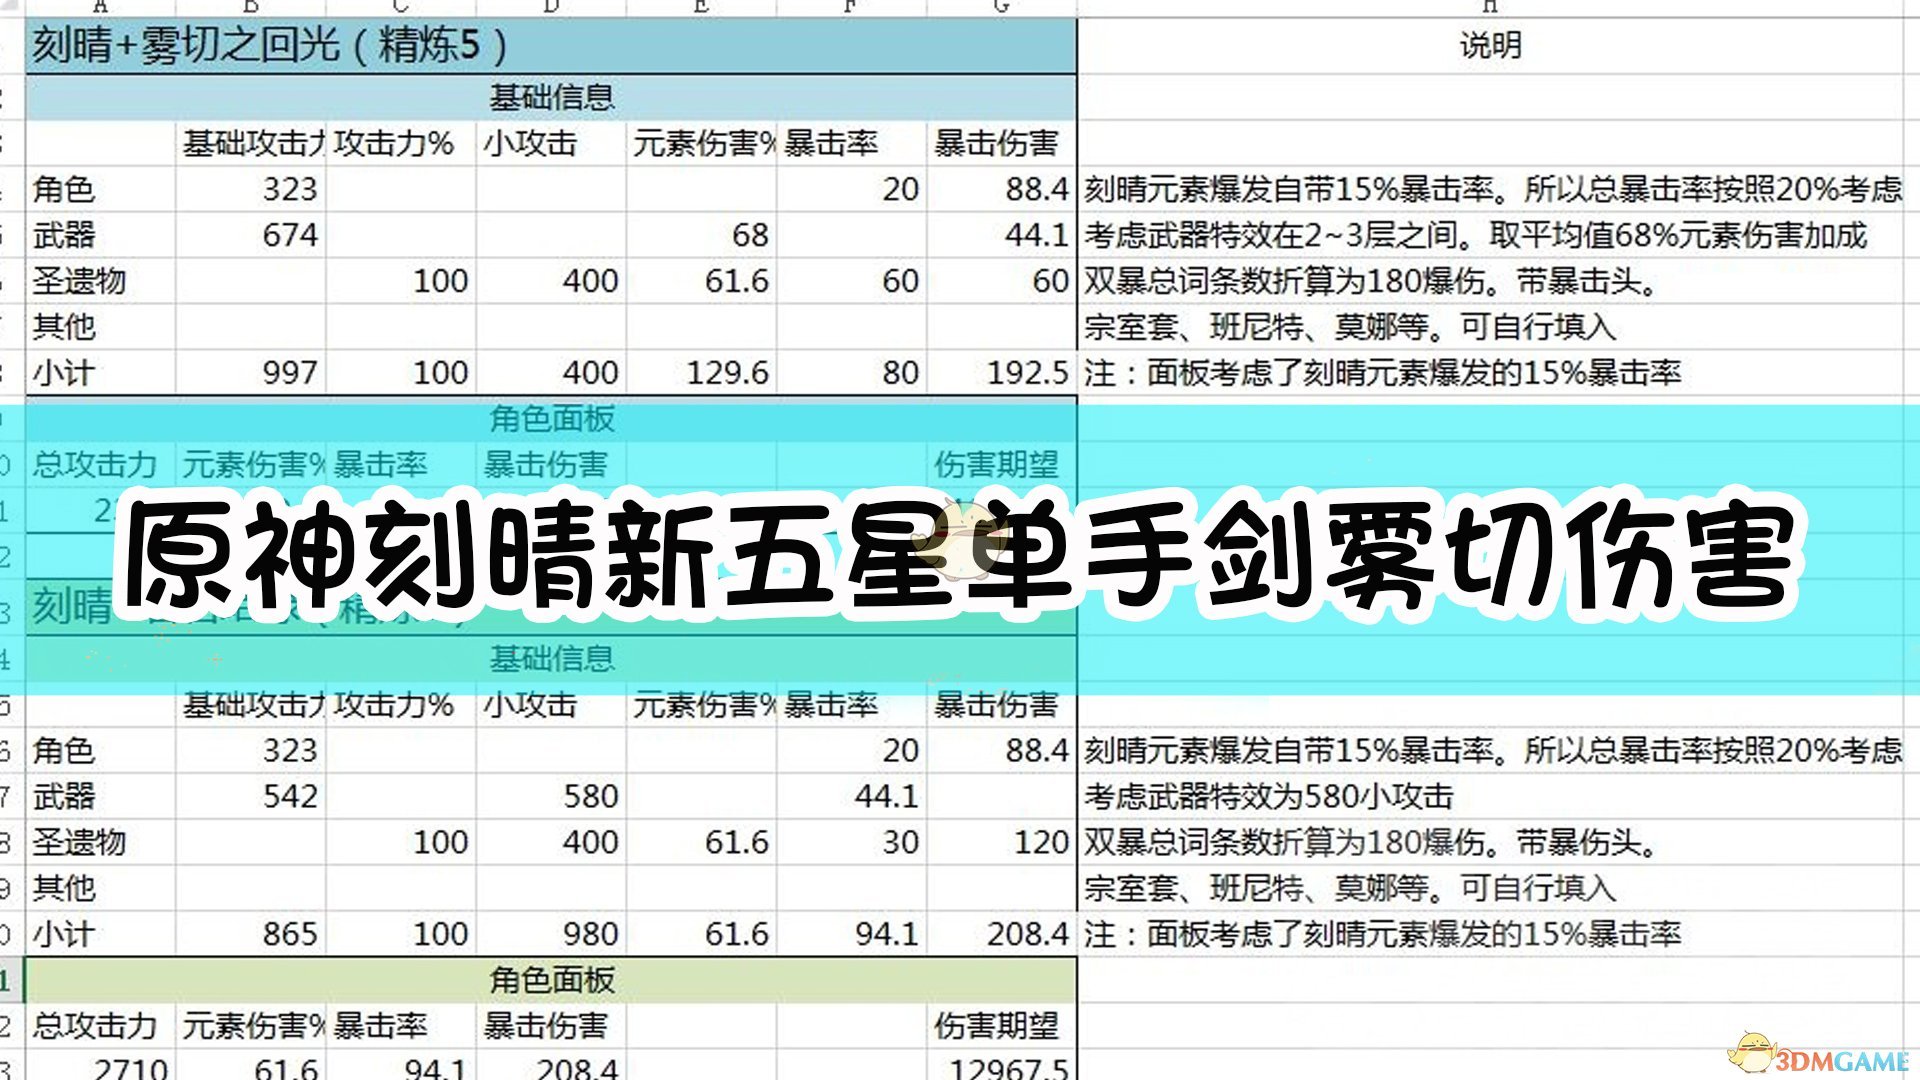Select the 208.4 subtotal cell in row 小计
Screen dimensions: 1920x1080
pos(1026,934)
